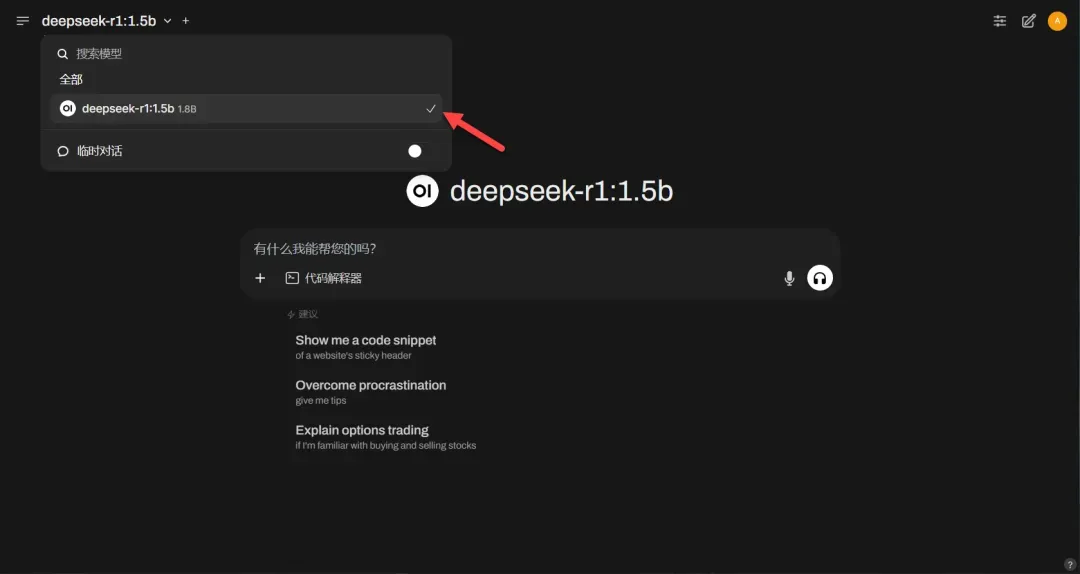Click the 1.8B size label
The image size is (1080, 574).
187,109
